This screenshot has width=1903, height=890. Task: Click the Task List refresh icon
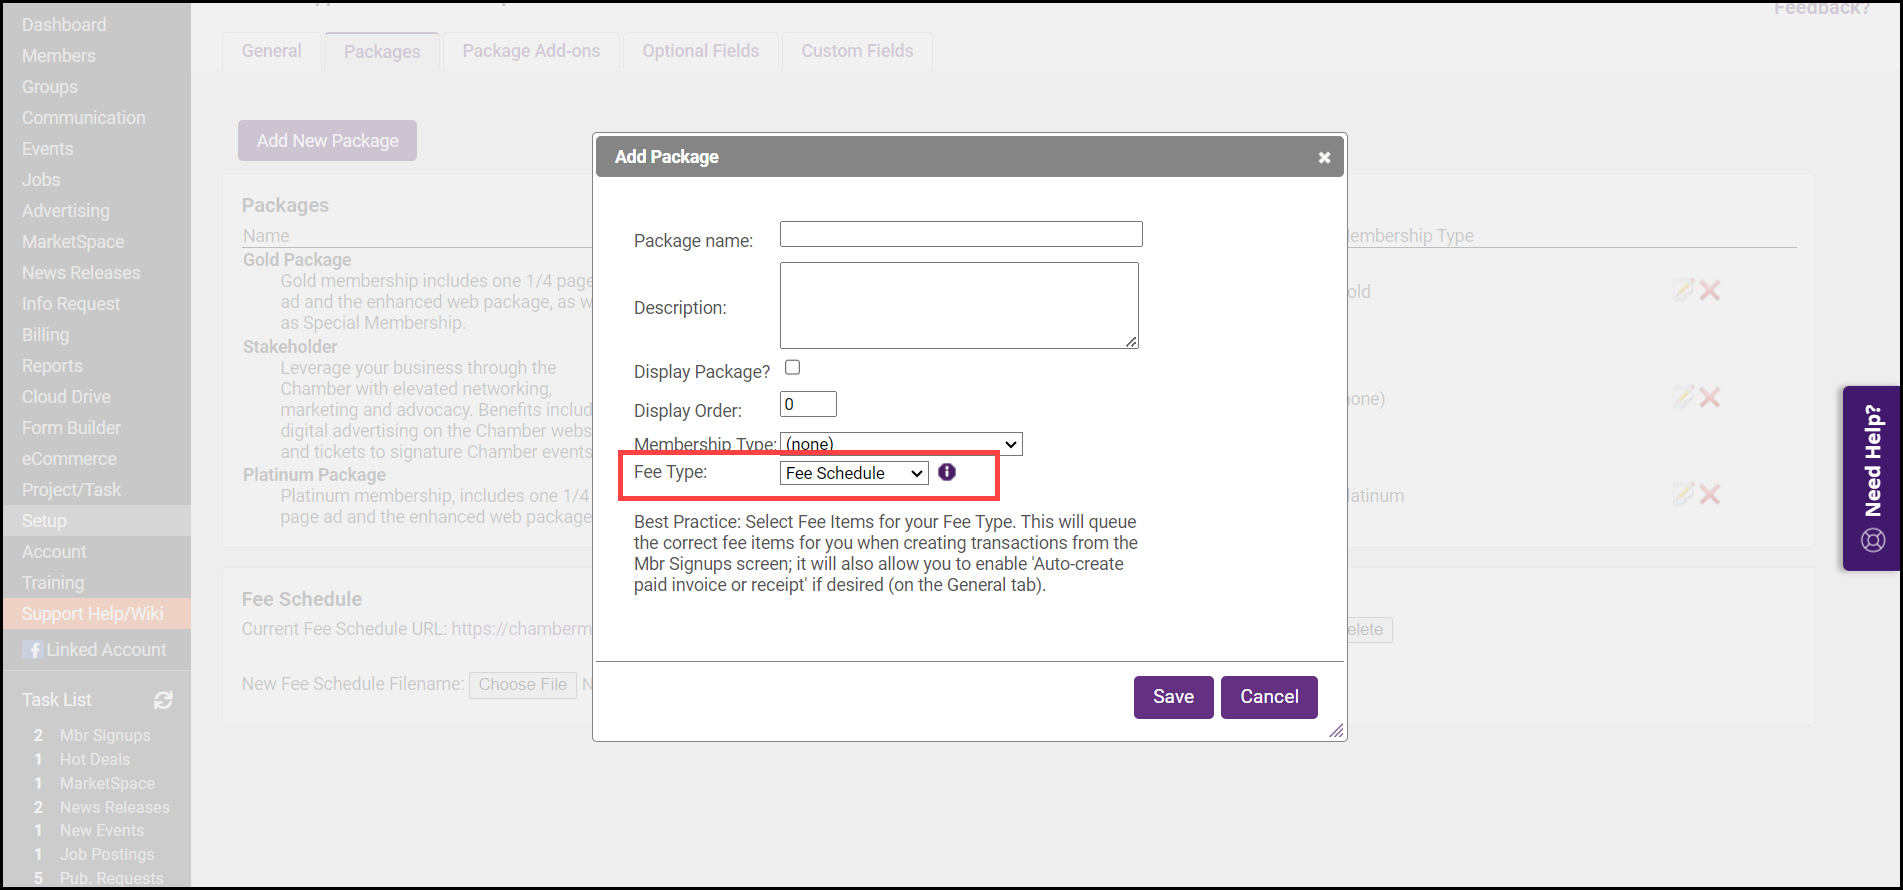163,700
